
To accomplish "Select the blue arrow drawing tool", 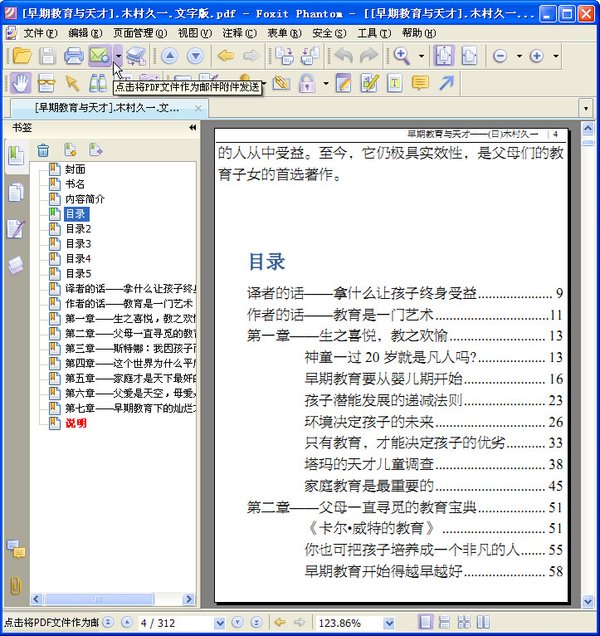I will 446,83.
